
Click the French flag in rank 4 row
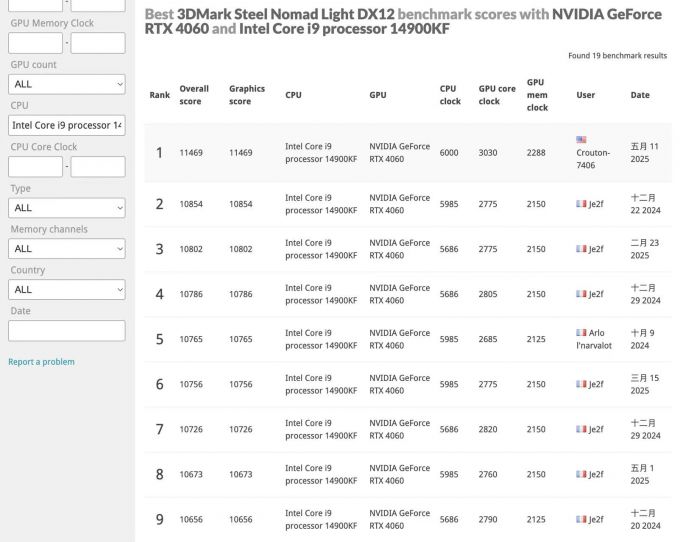[x=581, y=294]
